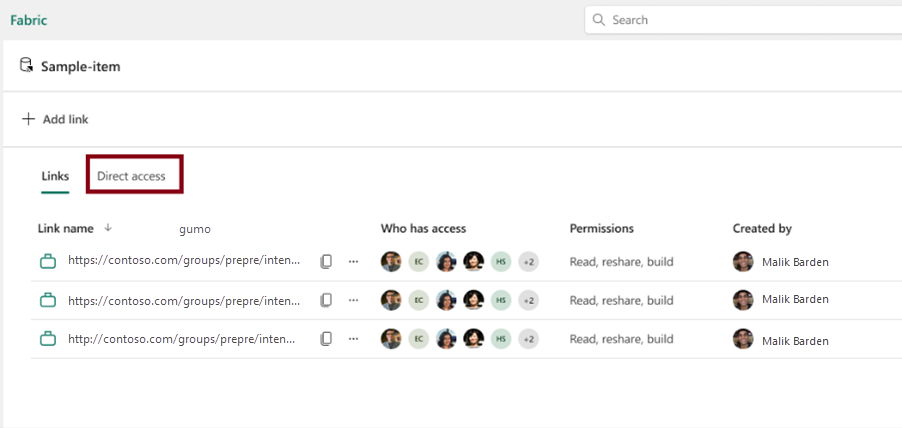This screenshot has width=902, height=428.
Task: Expand +2 more users in first row
Action: [x=528, y=262]
